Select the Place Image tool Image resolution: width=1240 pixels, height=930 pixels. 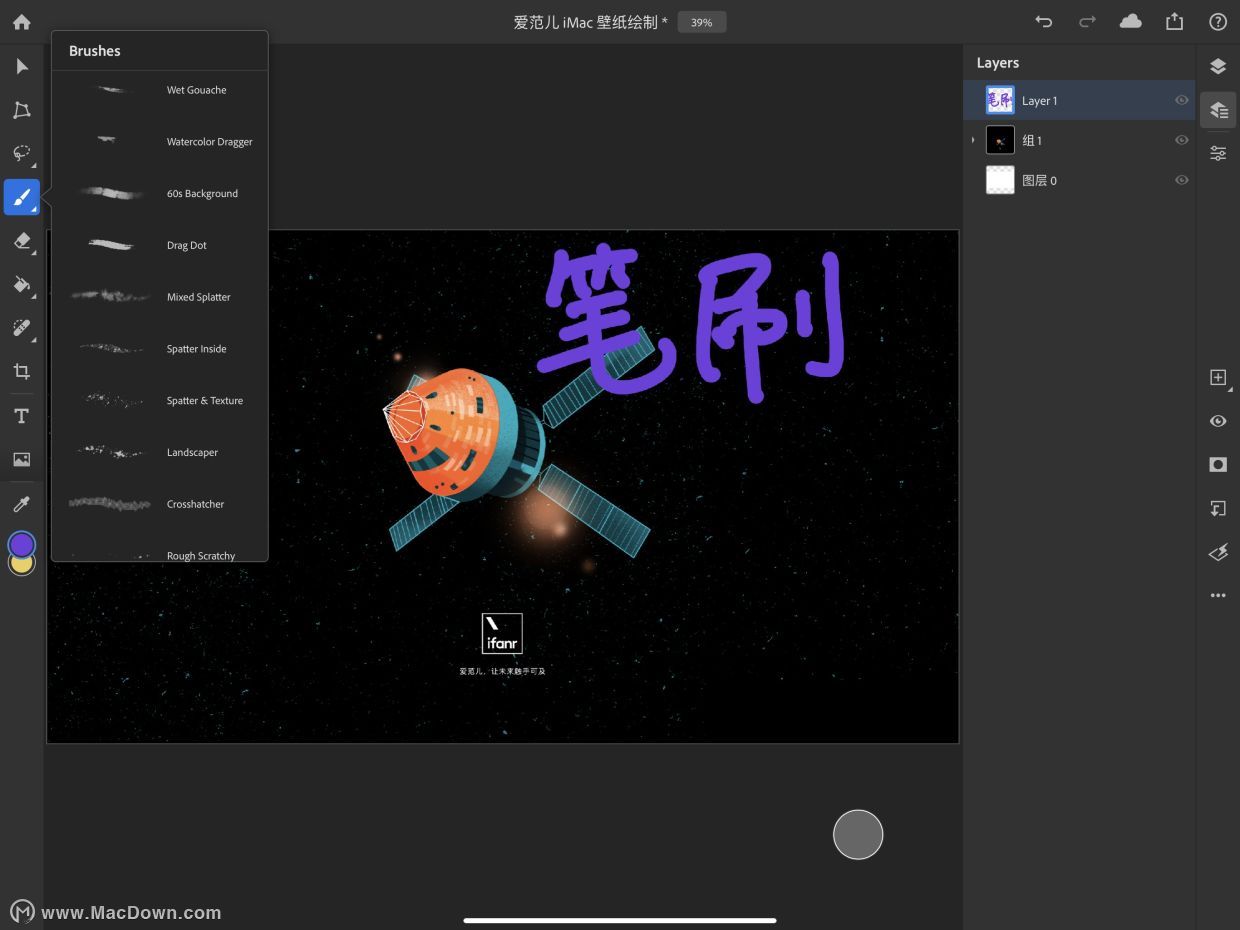coord(22,460)
